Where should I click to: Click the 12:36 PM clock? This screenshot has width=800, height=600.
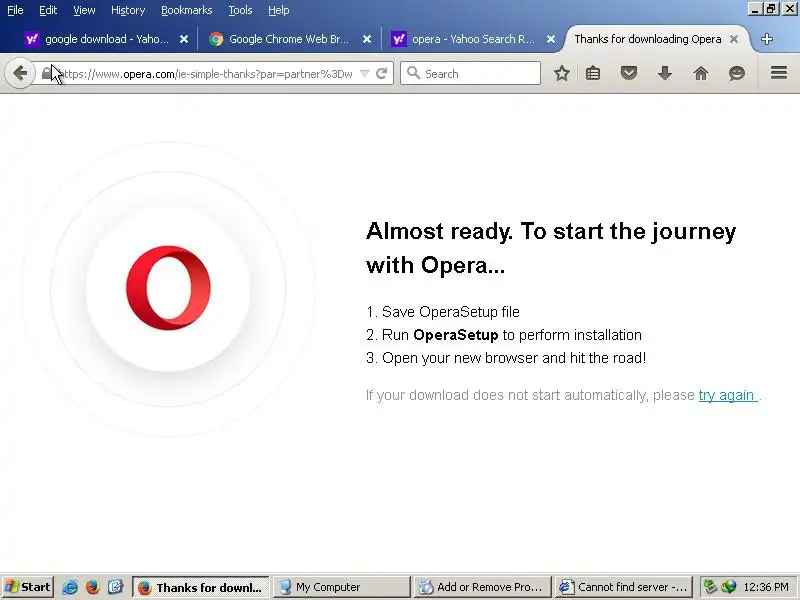coord(766,587)
